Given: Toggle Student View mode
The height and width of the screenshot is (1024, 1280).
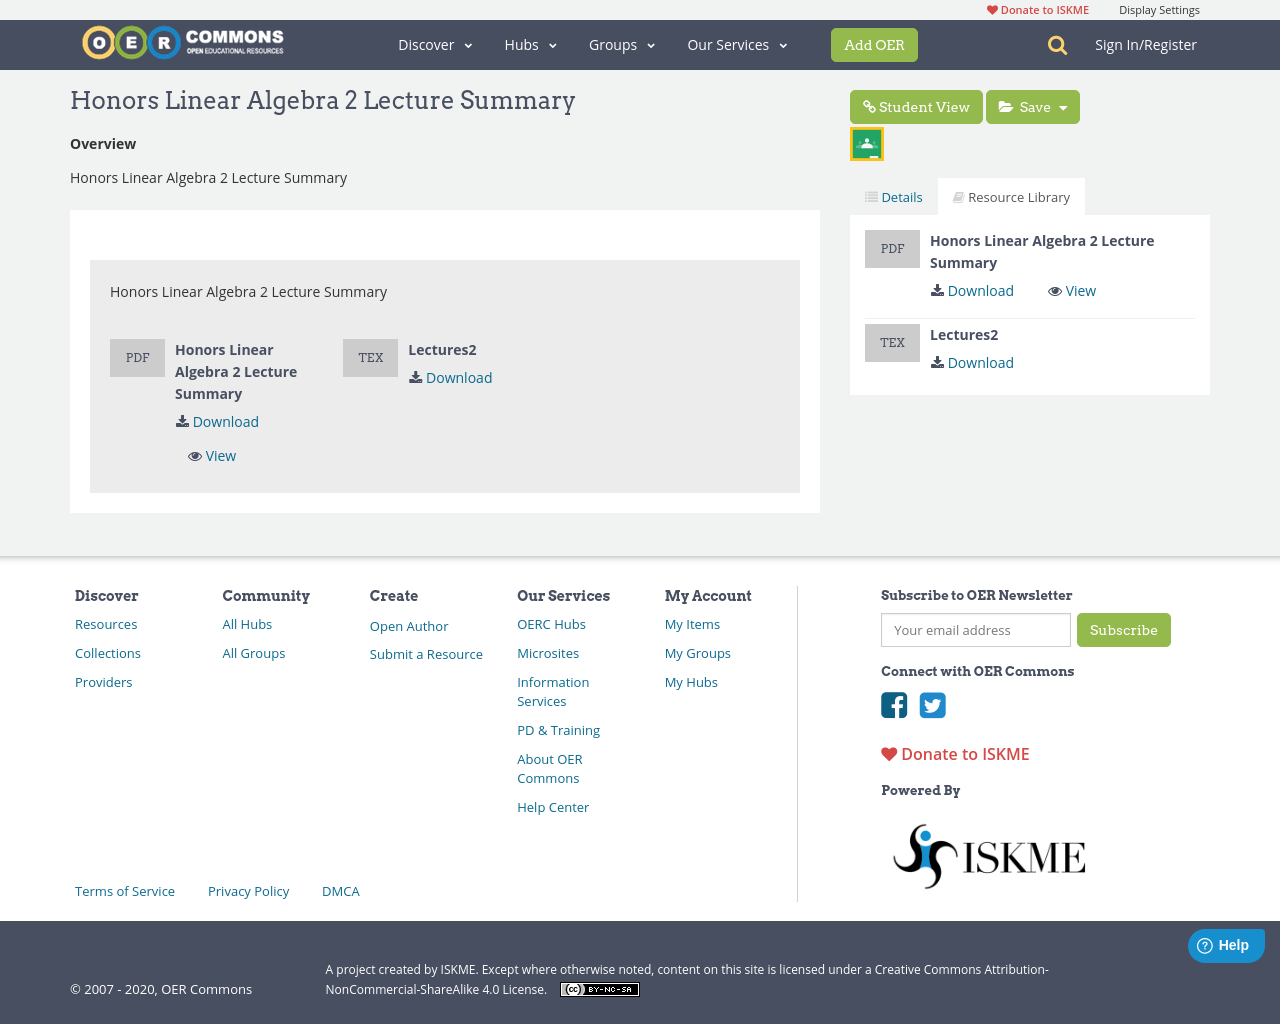Looking at the screenshot, I should click(916, 106).
